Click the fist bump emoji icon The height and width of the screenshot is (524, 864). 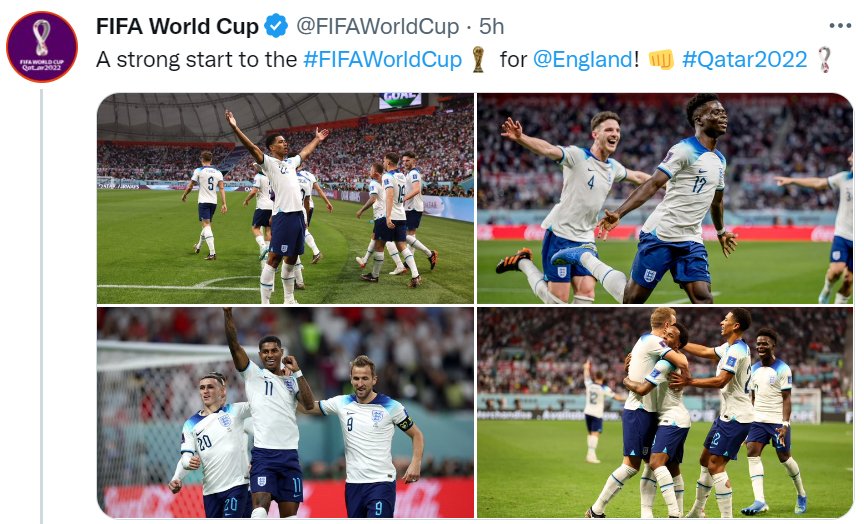661,59
